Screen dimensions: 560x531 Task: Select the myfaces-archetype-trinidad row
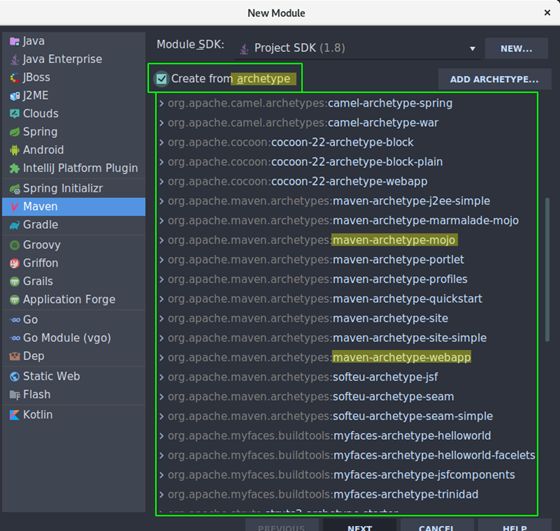[x=346, y=495]
